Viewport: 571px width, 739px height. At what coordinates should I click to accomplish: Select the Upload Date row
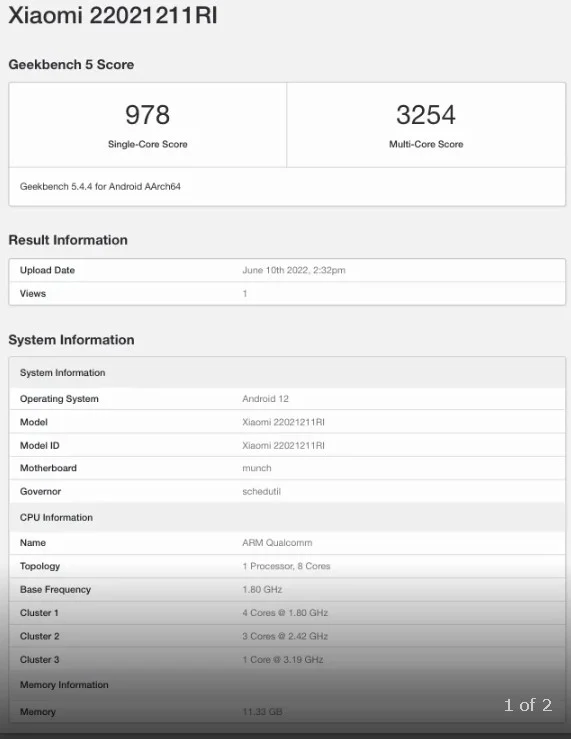287,271
